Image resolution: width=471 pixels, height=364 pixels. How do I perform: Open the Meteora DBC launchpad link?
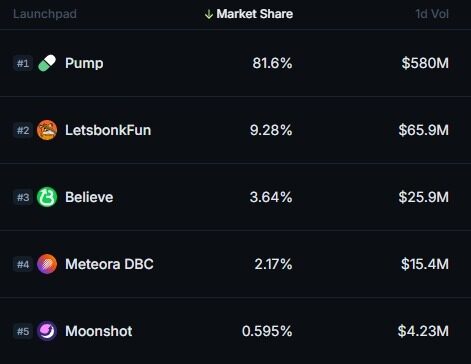pyautogui.click(x=109, y=264)
